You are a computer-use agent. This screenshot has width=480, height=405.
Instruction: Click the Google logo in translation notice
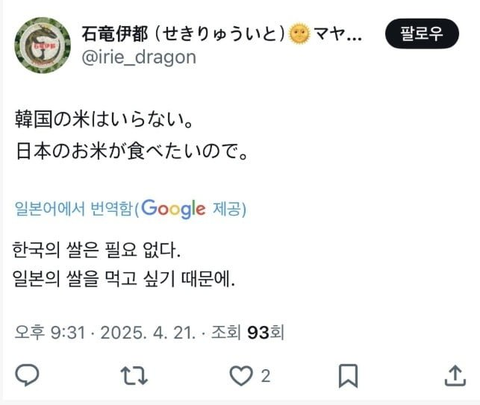coord(173,209)
